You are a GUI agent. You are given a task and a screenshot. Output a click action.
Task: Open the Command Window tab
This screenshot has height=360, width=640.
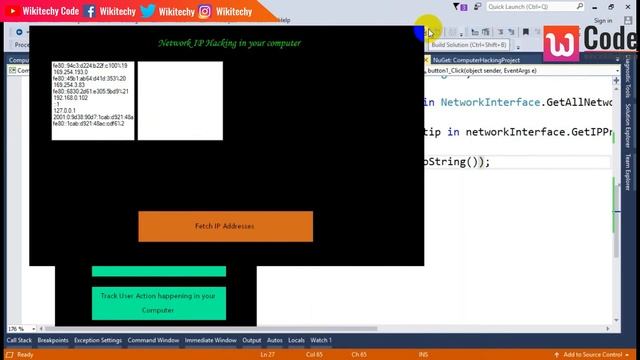pos(153,340)
